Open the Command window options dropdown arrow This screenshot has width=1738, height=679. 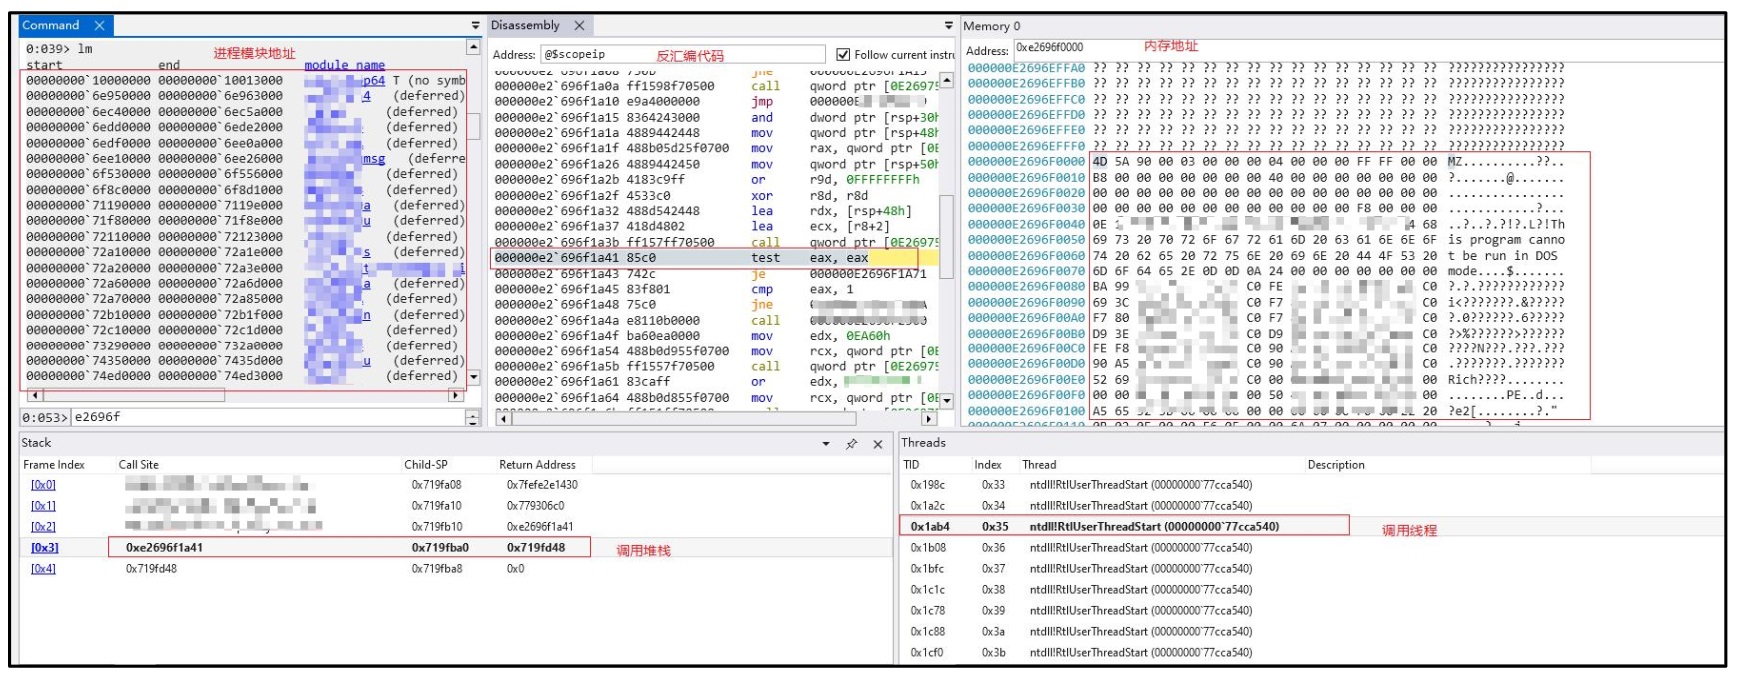point(475,26)
